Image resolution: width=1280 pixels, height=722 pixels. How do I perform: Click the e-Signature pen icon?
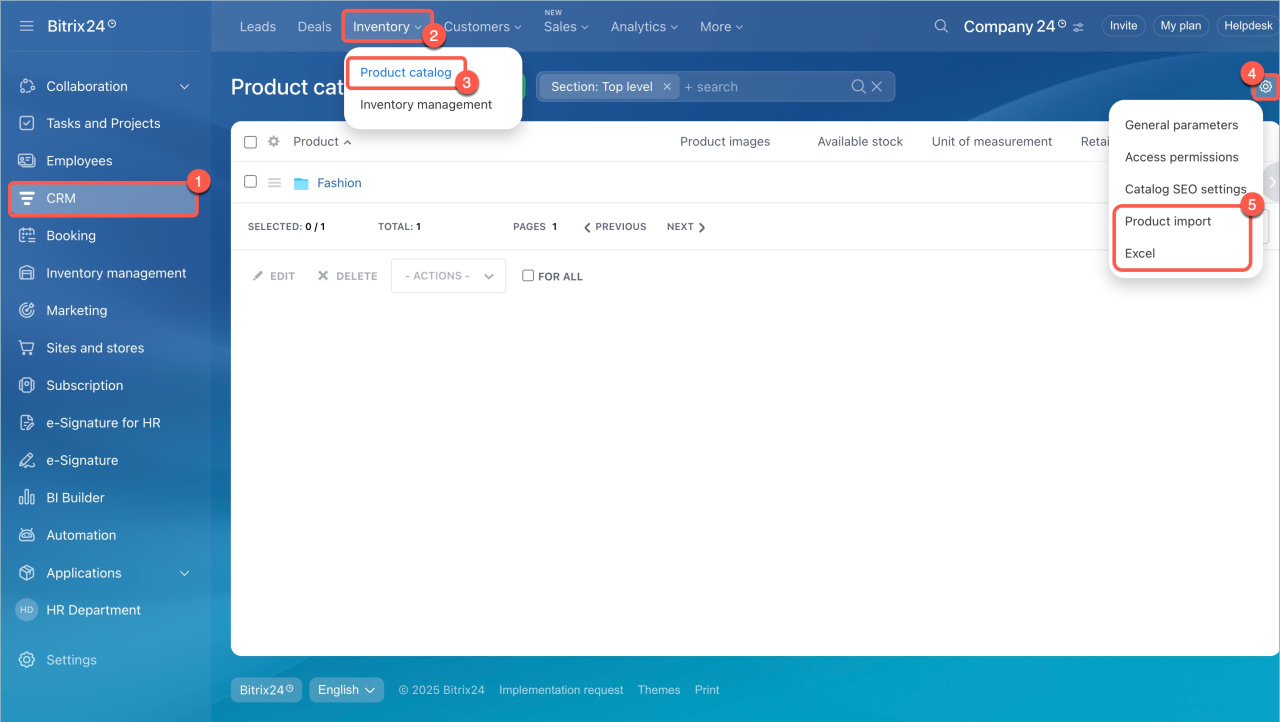27,461
